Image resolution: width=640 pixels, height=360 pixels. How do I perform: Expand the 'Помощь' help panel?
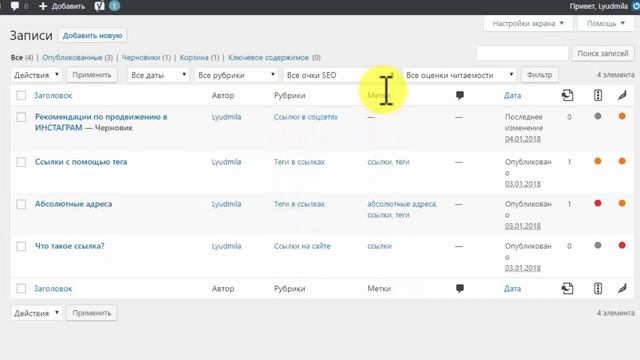click(606, 24)
